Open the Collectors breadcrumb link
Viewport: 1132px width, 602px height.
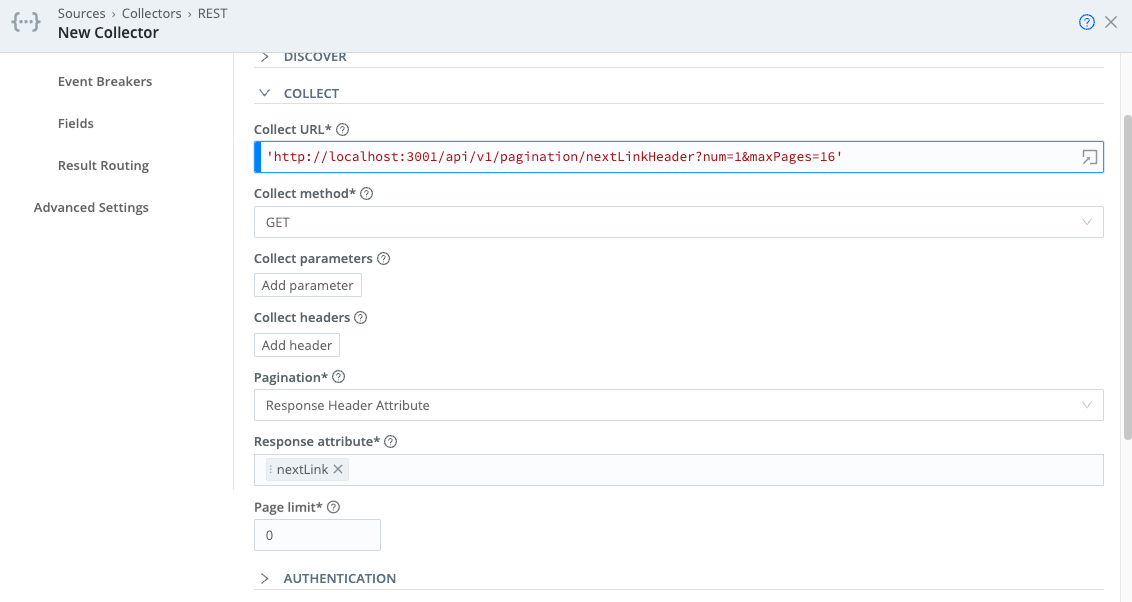coord(152,13)
